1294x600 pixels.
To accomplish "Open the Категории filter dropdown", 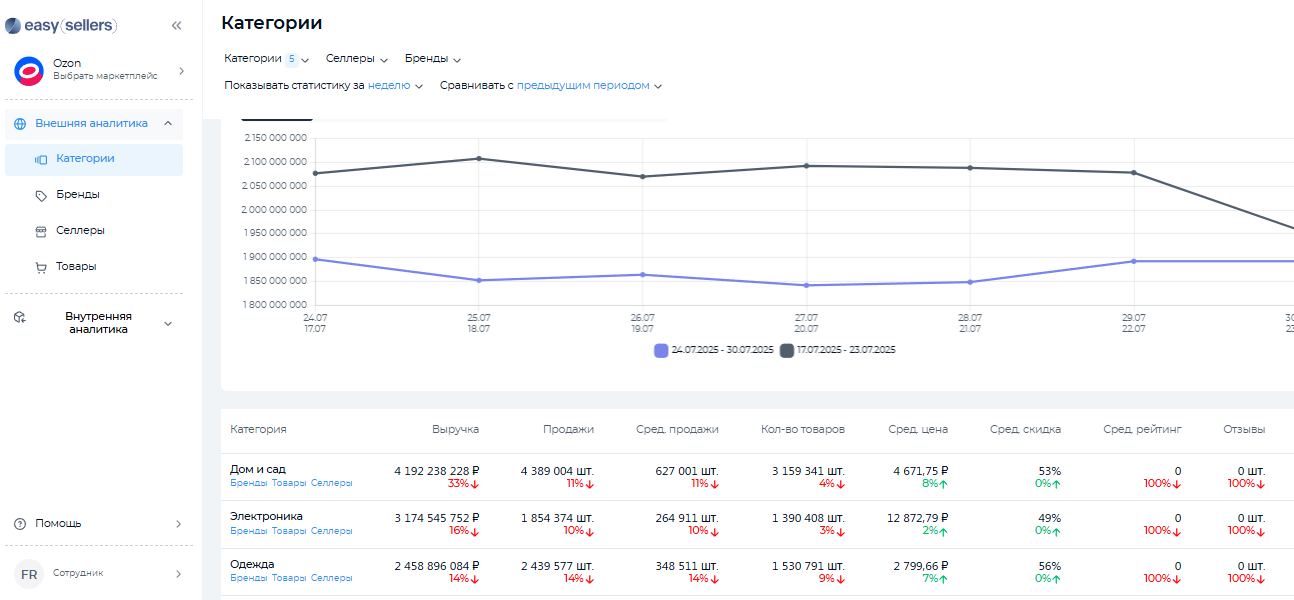I will pos(266,59).
